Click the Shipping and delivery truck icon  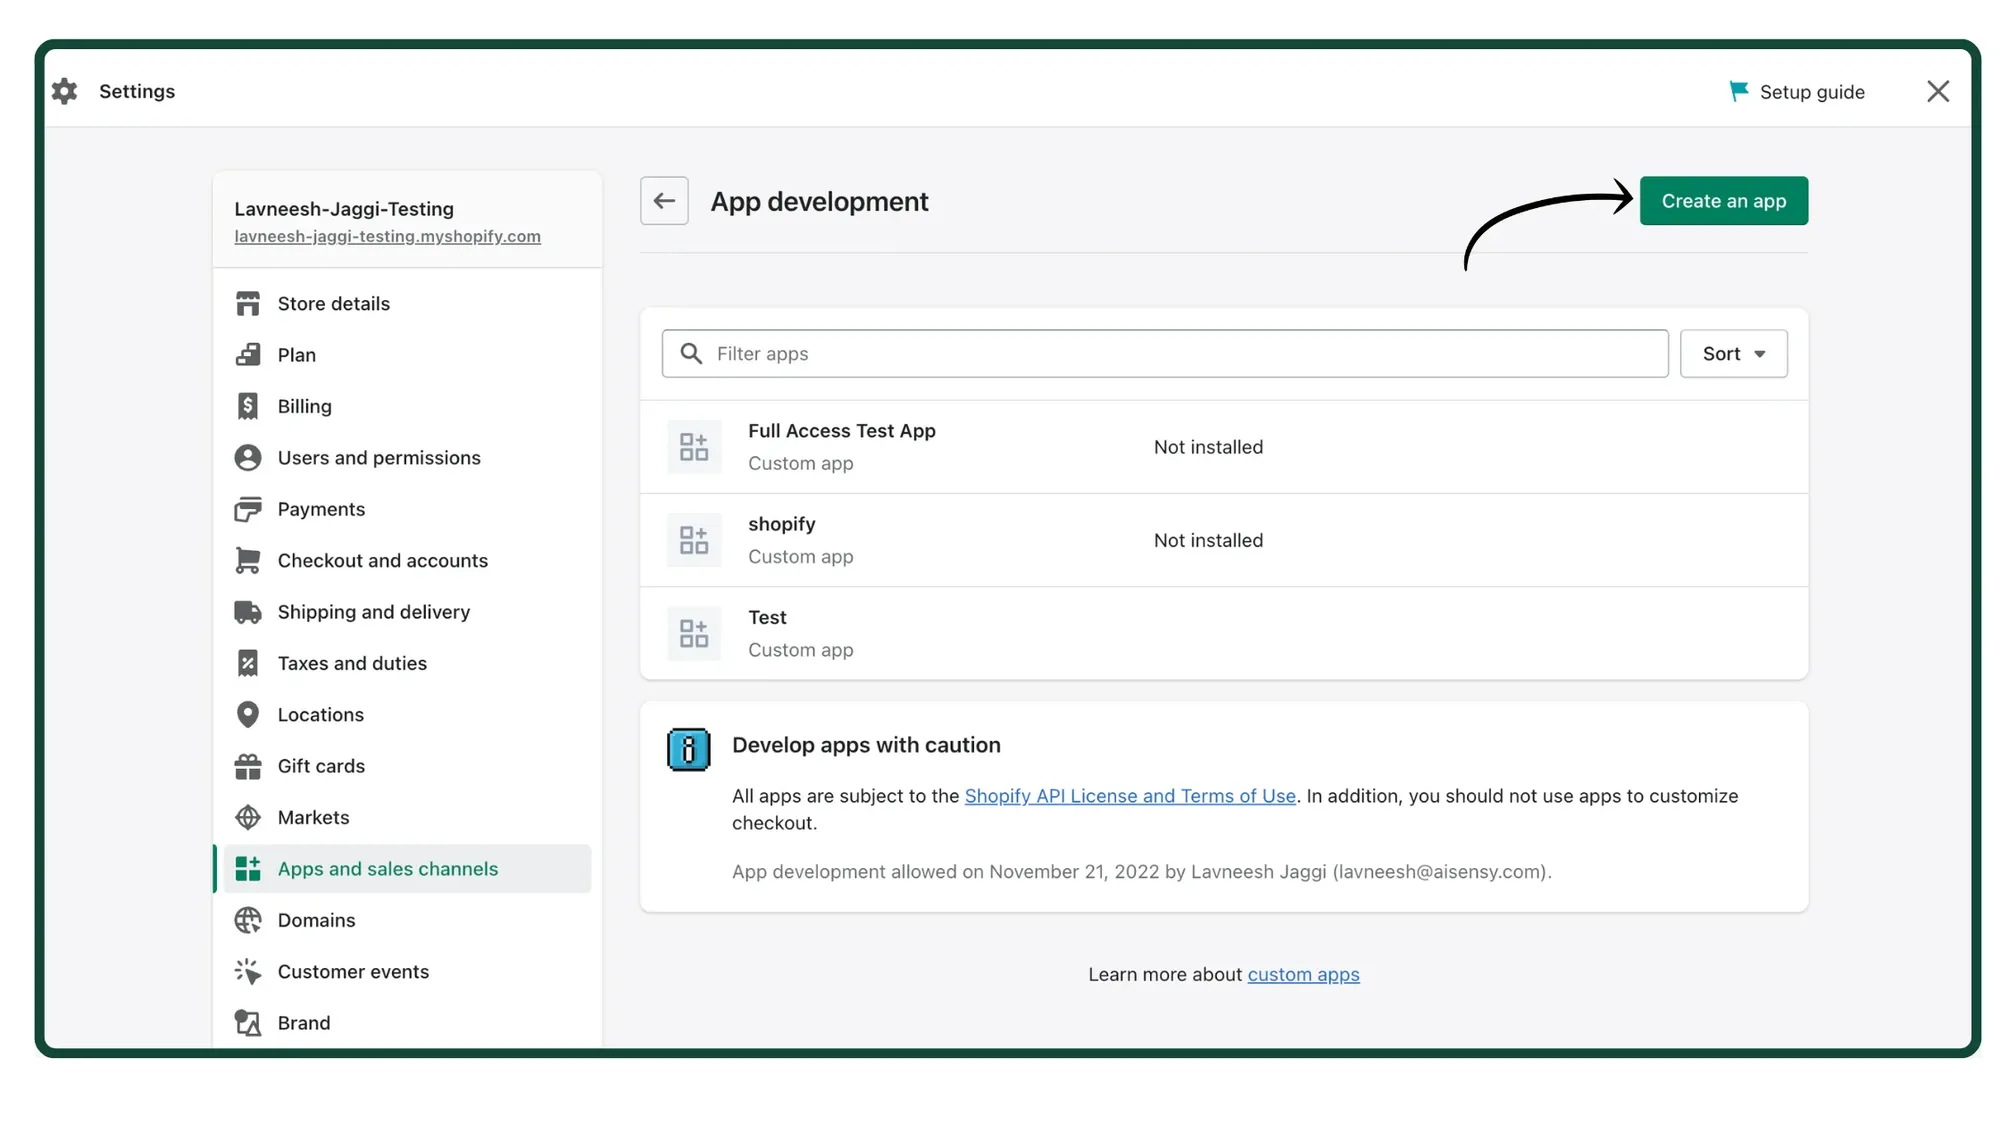(x=248, y=611)
